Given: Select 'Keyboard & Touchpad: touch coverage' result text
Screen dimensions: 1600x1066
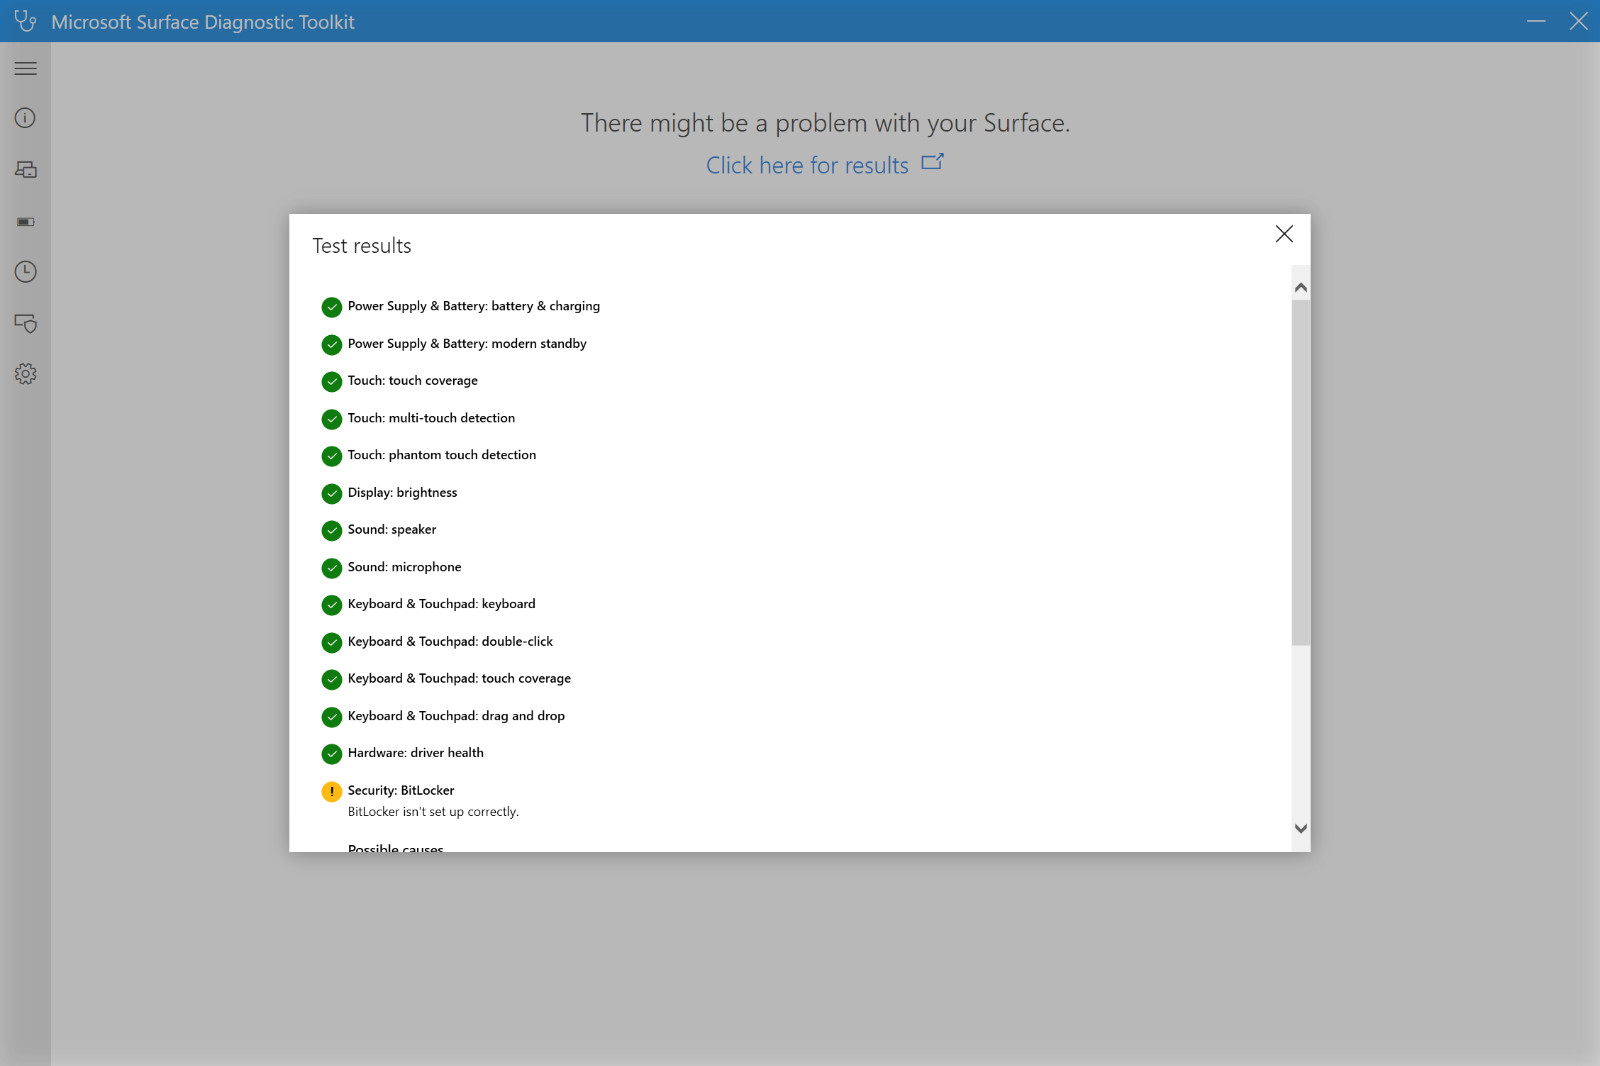Looking at the screenshot, I should click(x=459, y=678).
